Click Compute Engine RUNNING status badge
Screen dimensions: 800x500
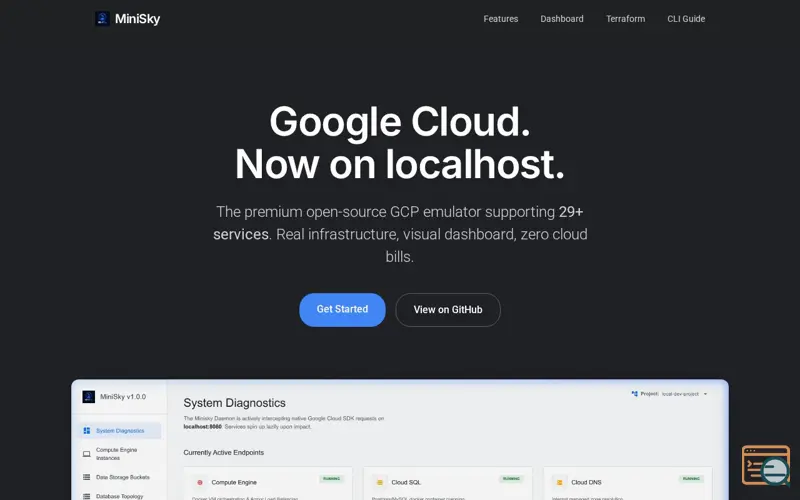(x=332, y=479)
